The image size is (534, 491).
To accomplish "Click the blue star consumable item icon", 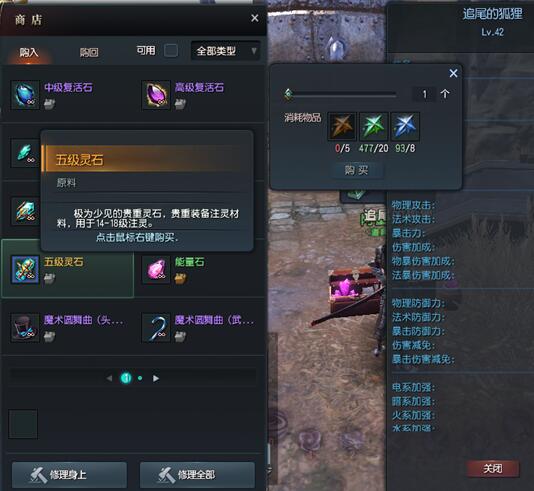I will point(405,126).
